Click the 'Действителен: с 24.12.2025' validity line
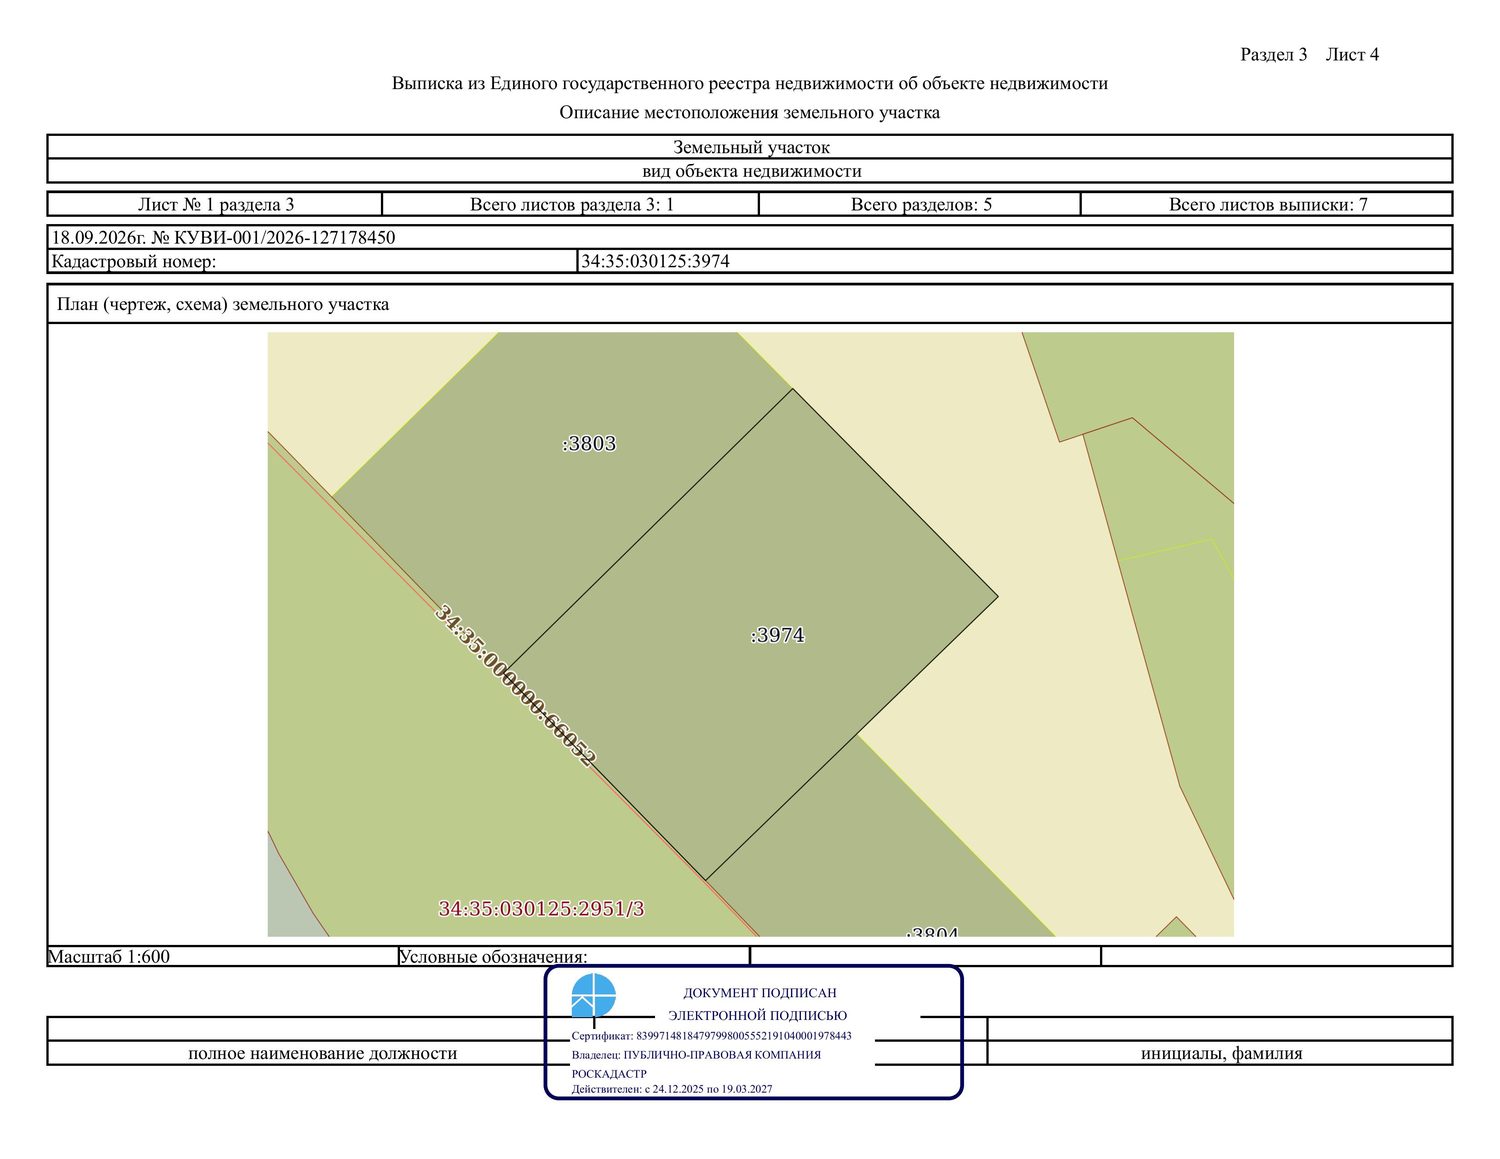The height and width of the screenshot is (1159, 1500). pos(672,1089)
